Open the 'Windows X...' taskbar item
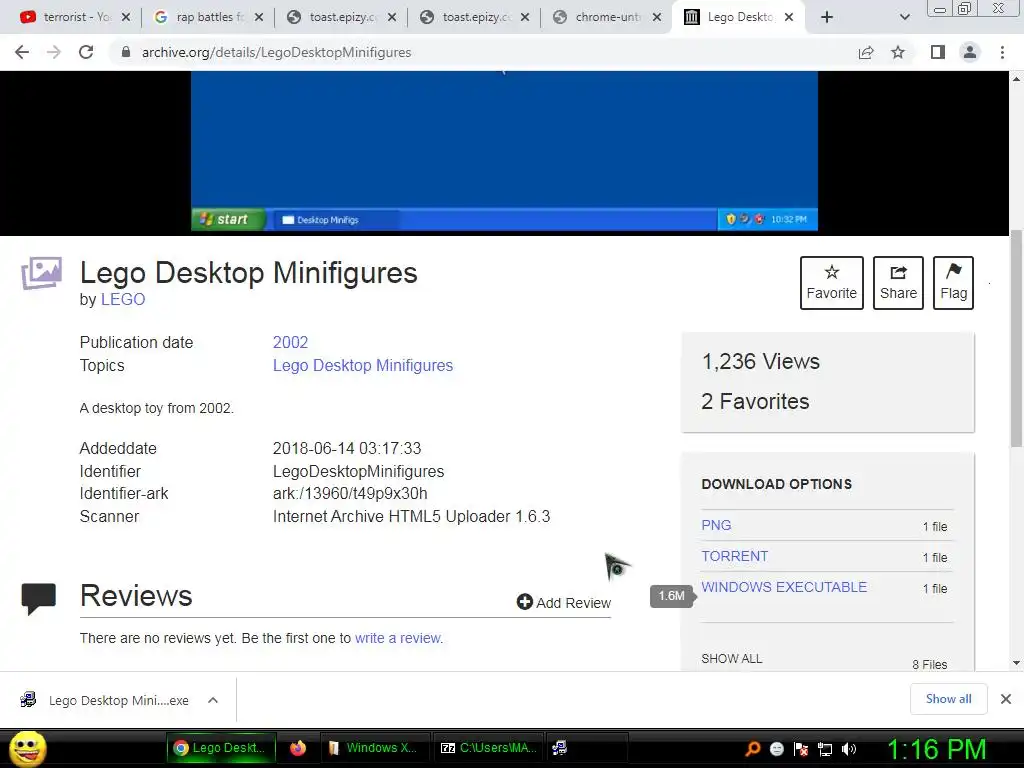Screen dimensions: 1024x768 click(x=374, y=748)
